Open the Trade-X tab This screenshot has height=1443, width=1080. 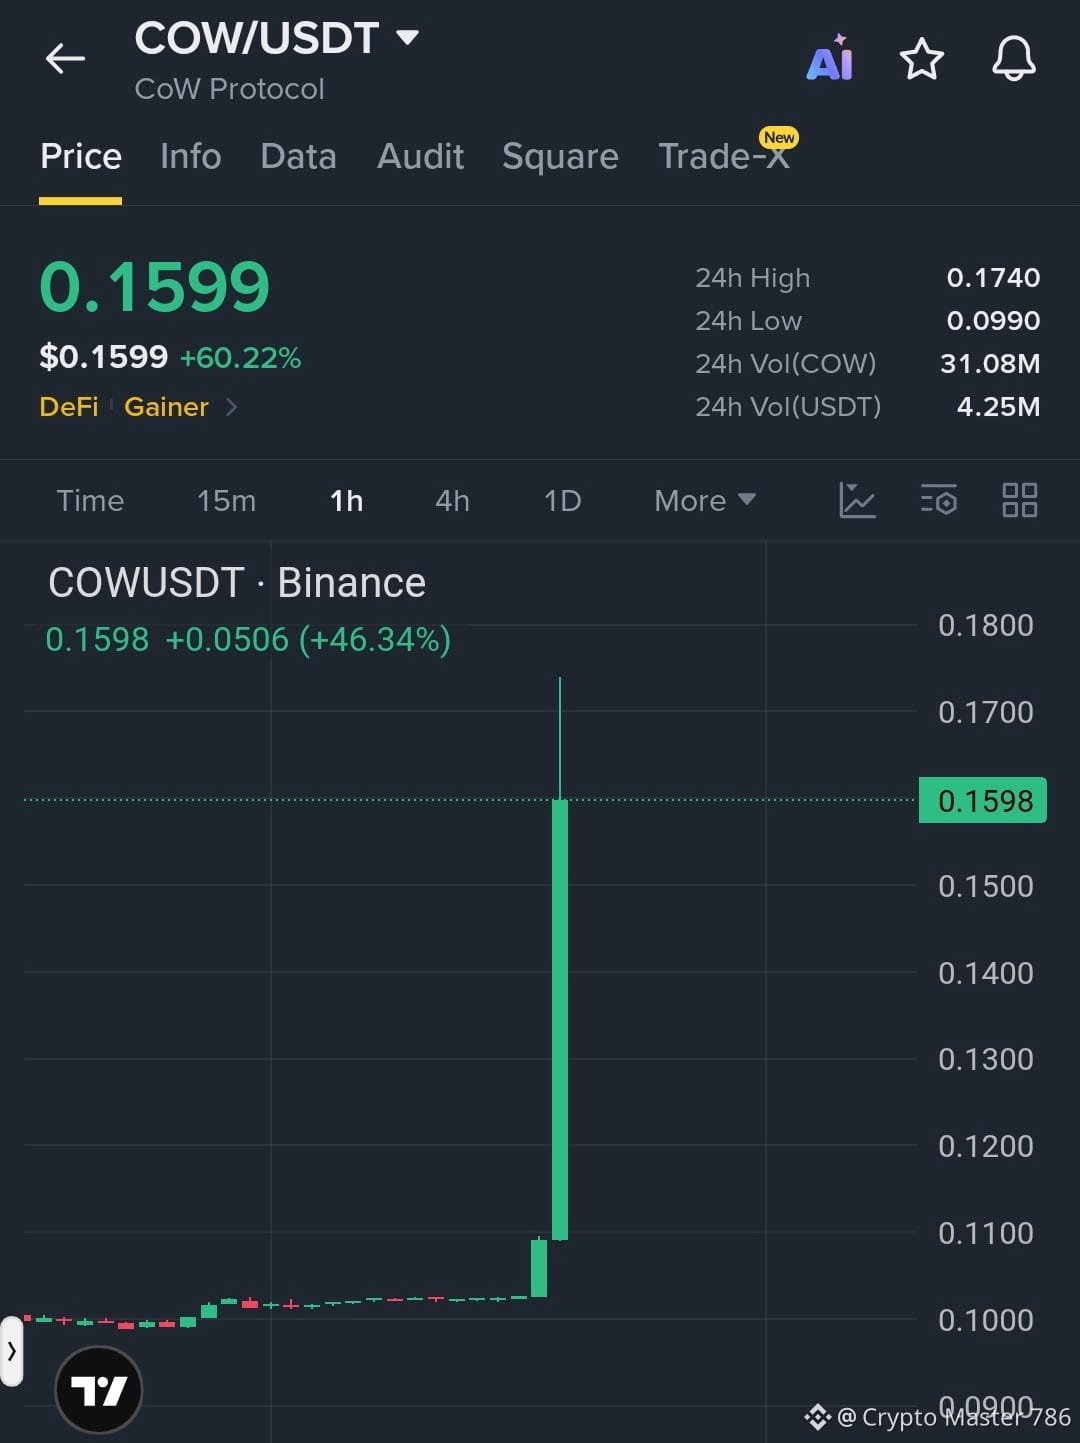pyautogui.click(x=724, y=157)
